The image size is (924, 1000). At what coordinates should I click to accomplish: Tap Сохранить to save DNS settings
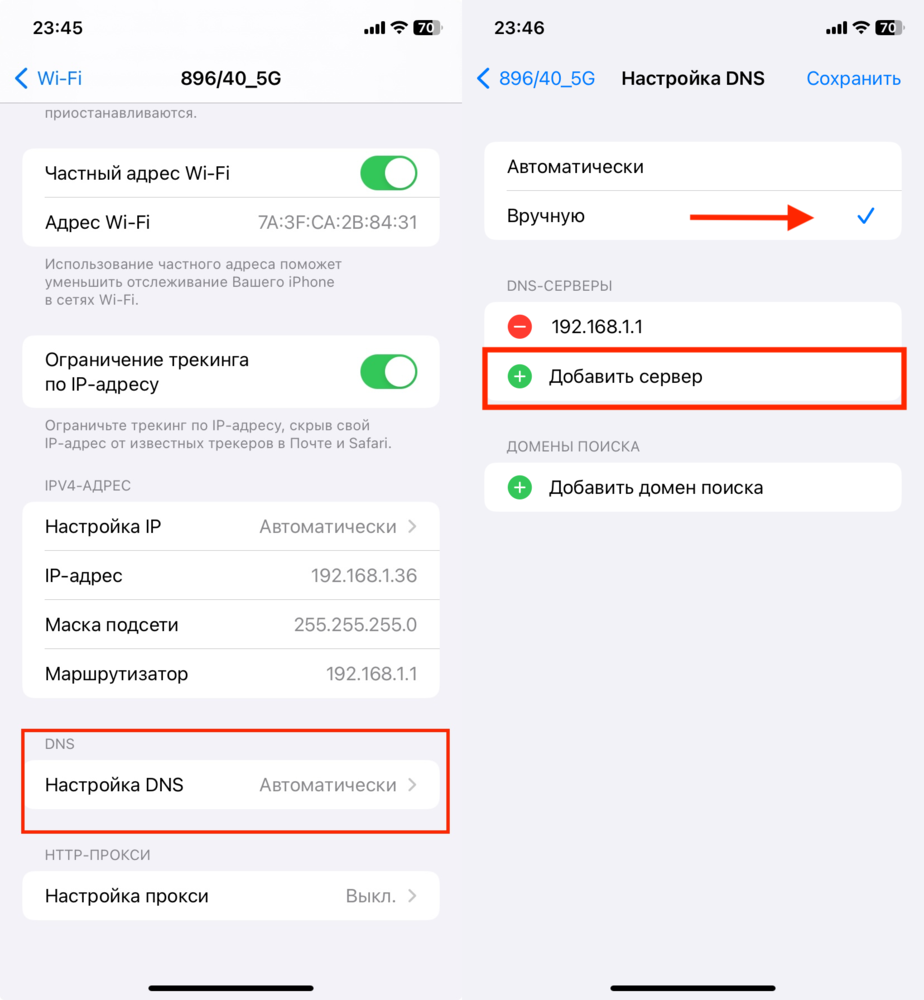click(x=853, y=78)
